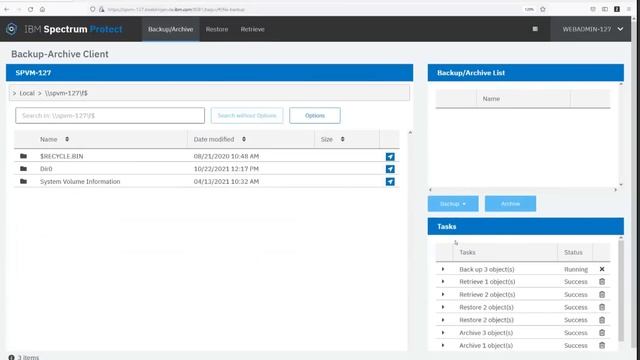Switch to Restore tab
640x360 pixels.
pyautogui.click(x=217, y=29)
